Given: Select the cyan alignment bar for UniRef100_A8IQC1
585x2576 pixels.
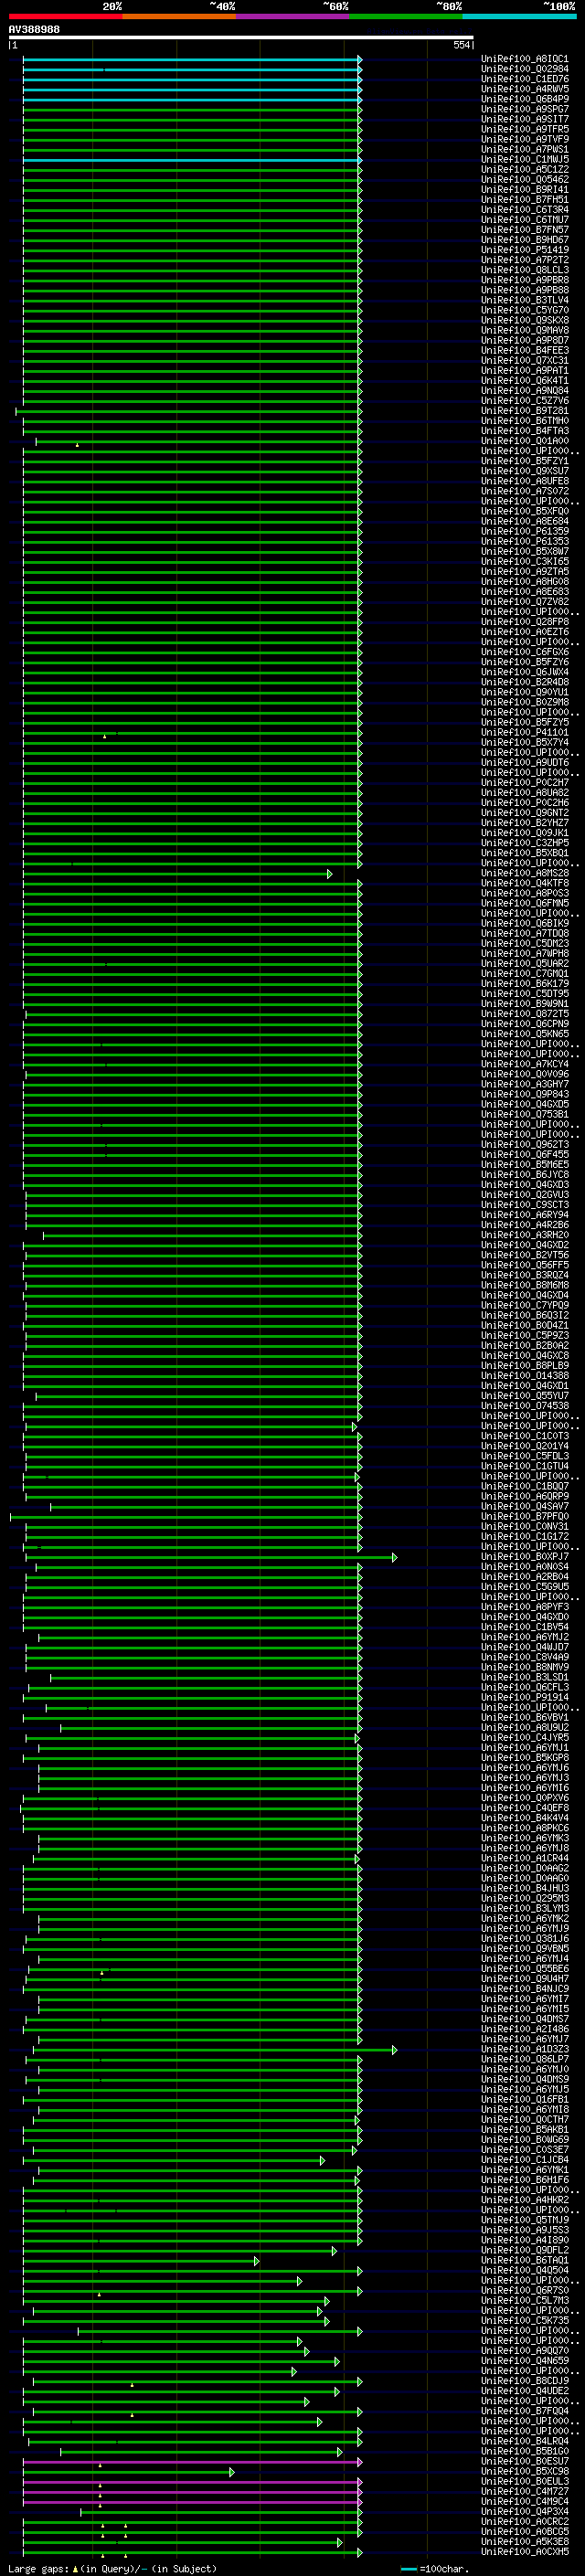Looking at the screenshot, I should pos(192,60).
